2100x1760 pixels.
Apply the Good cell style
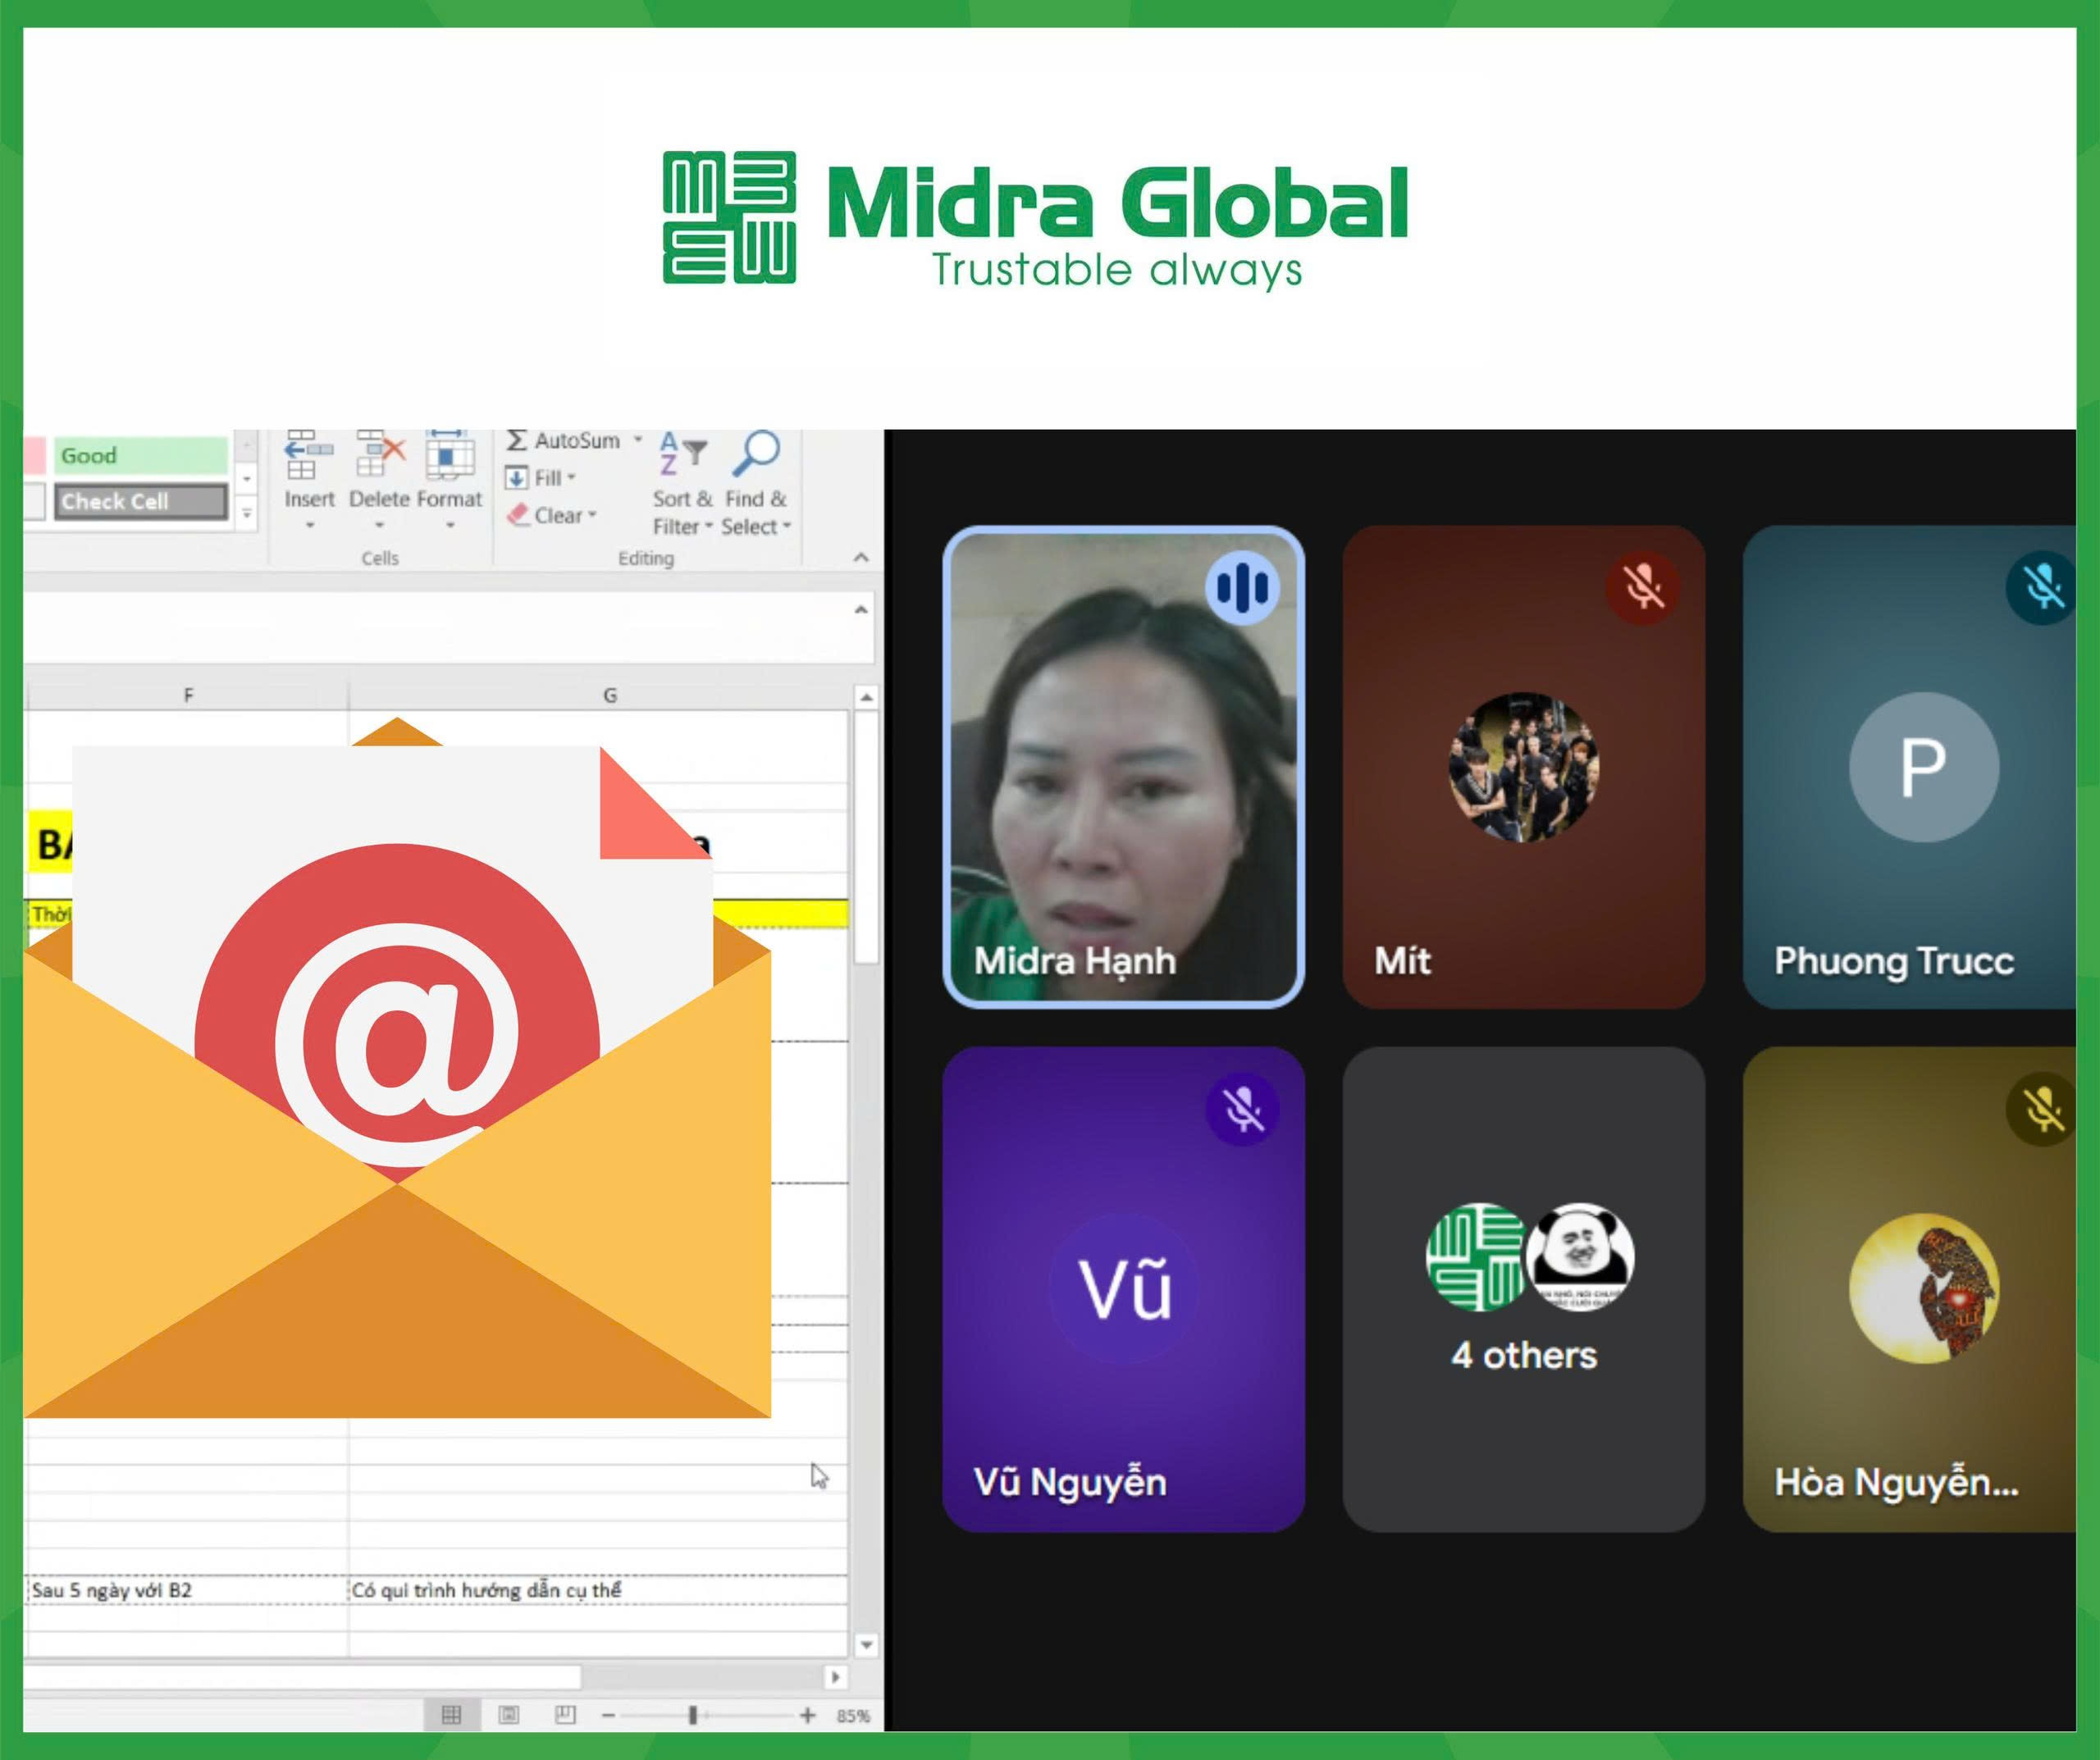(x=140, y=456)
